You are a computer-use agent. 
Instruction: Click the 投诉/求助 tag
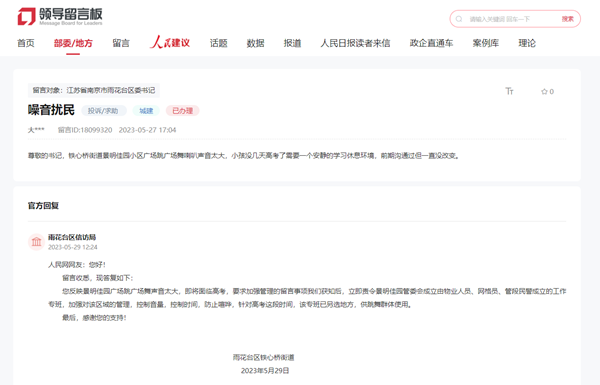point(103,111)
